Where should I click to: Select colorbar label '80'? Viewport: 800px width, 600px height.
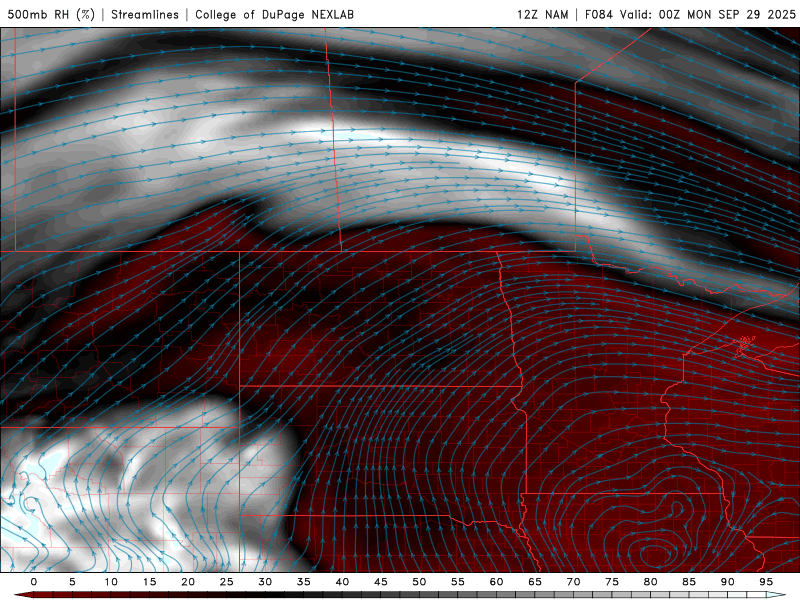650,582
